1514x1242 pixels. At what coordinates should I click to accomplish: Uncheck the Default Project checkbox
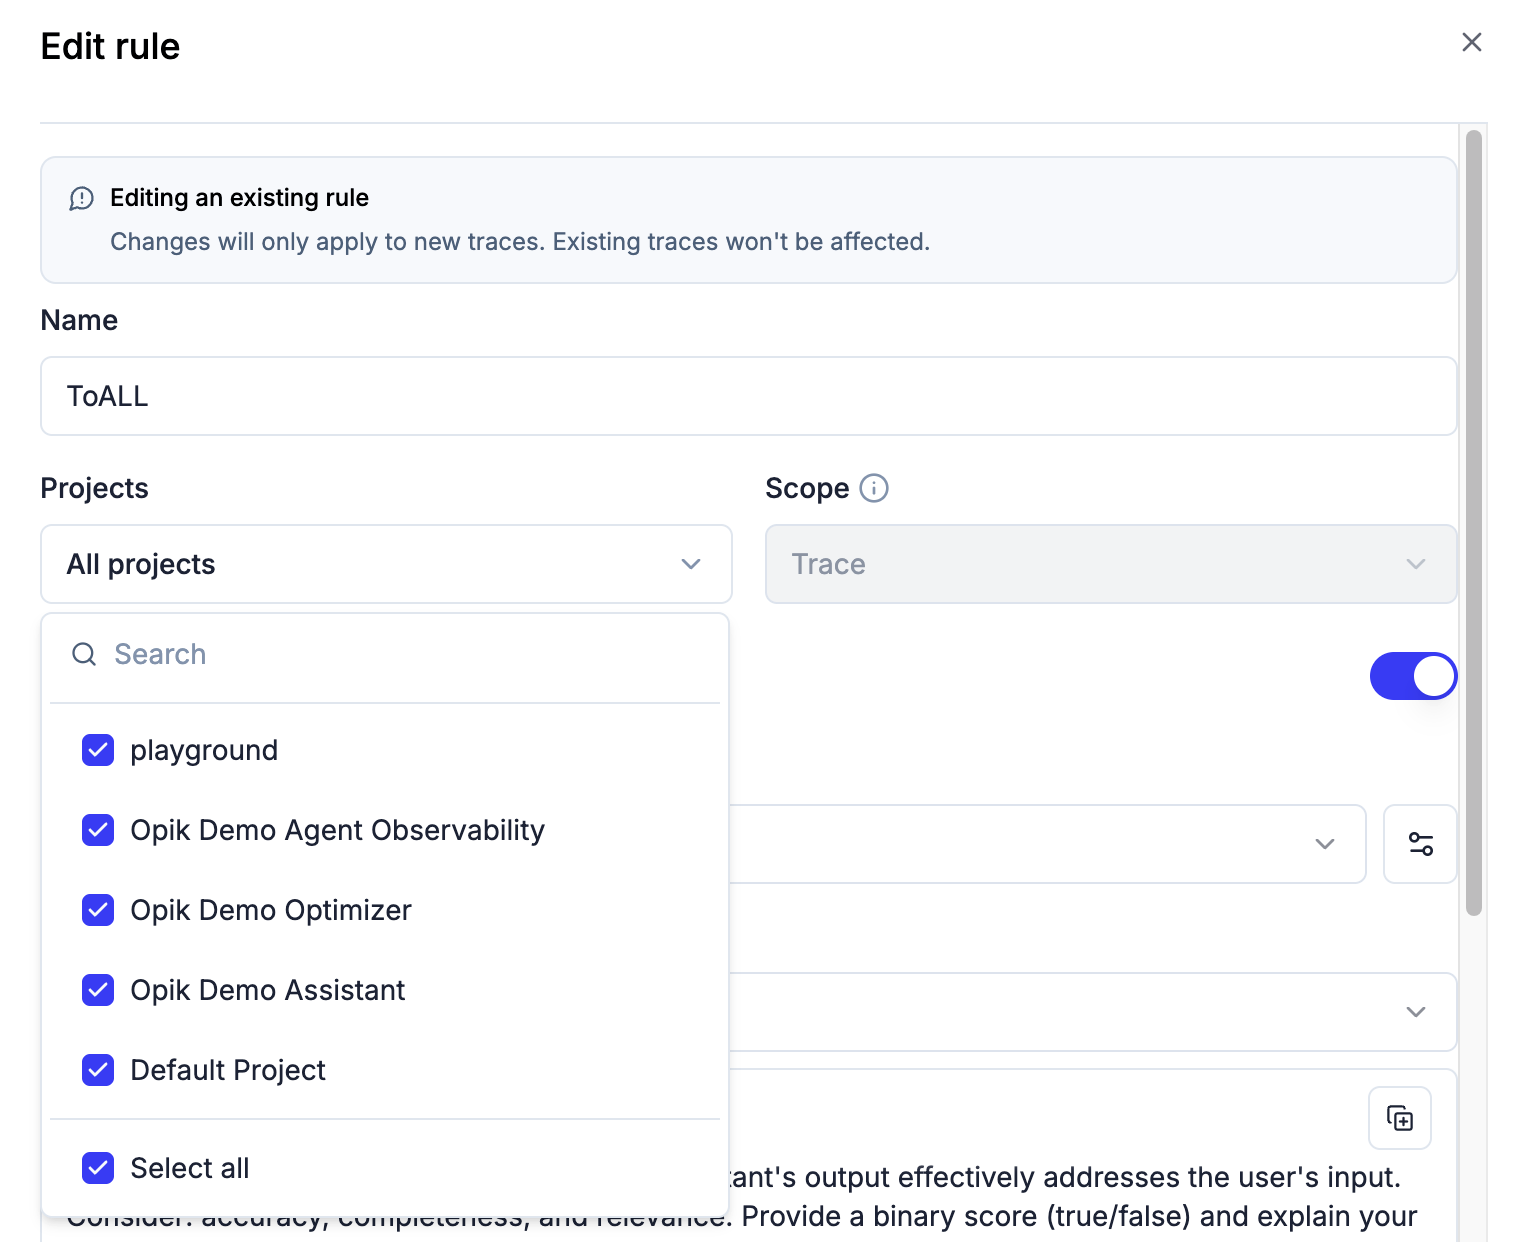tap(97, 1070)
